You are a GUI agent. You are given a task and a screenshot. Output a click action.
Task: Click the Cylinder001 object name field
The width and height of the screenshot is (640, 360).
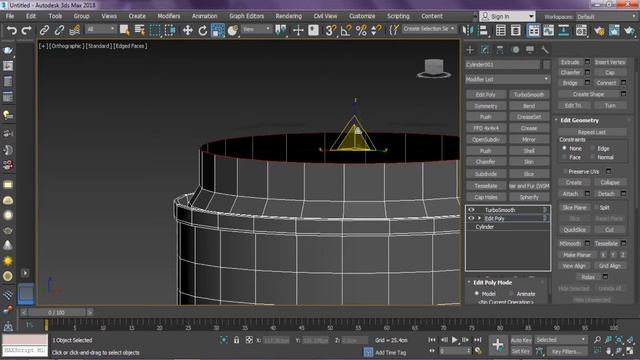[502, 65]
